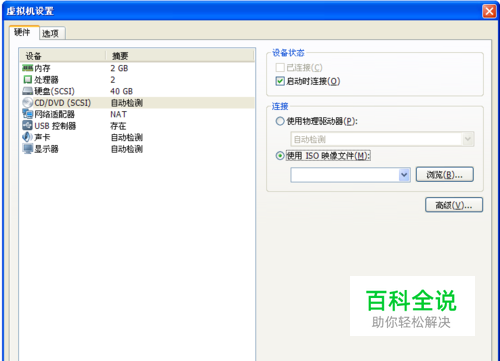The width and height of the screenshot is (500, 361).
Task: Click the 浏览(B)... button
Action: 444,175
